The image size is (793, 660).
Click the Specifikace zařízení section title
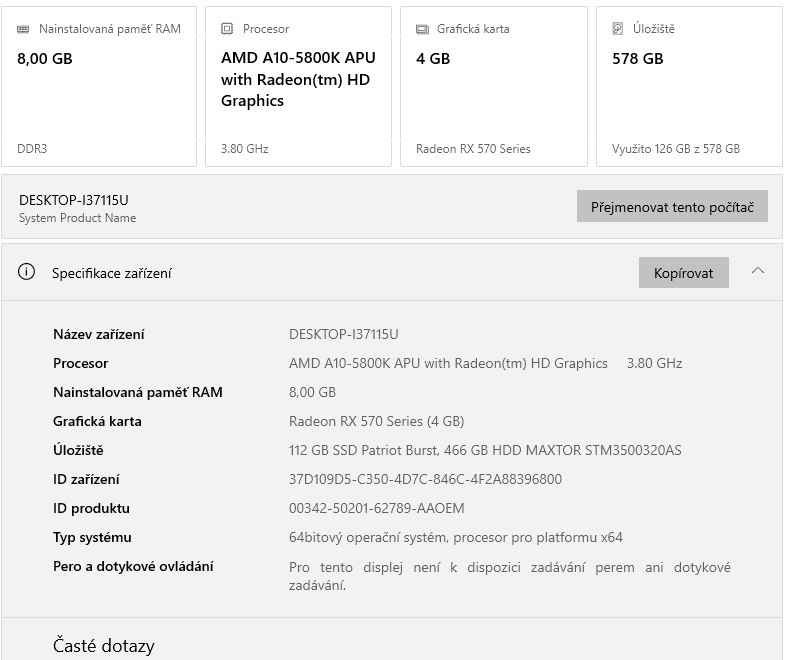point(112,273)
